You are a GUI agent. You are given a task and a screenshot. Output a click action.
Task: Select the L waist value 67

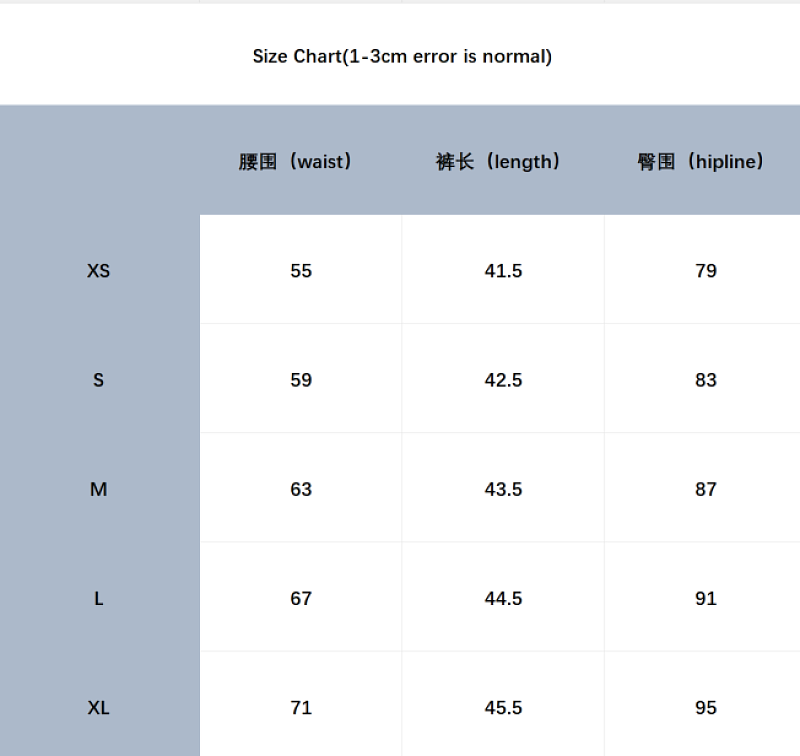301,598
